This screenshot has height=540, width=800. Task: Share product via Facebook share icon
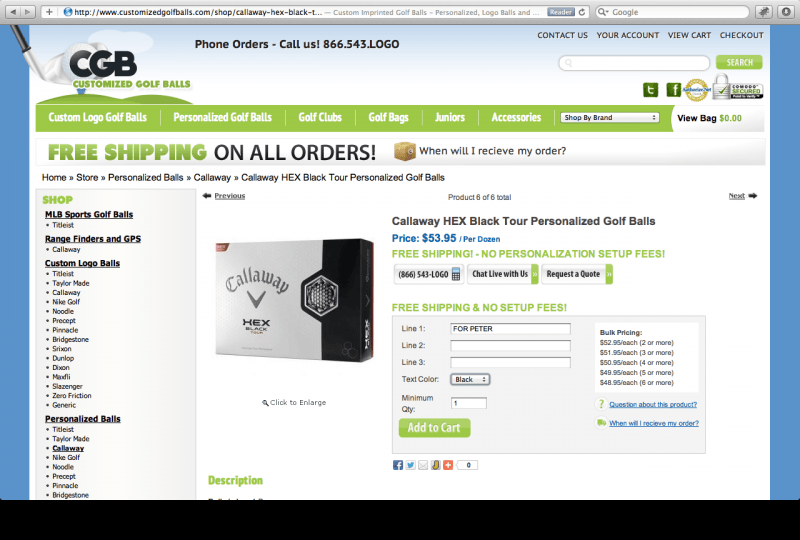398,465
